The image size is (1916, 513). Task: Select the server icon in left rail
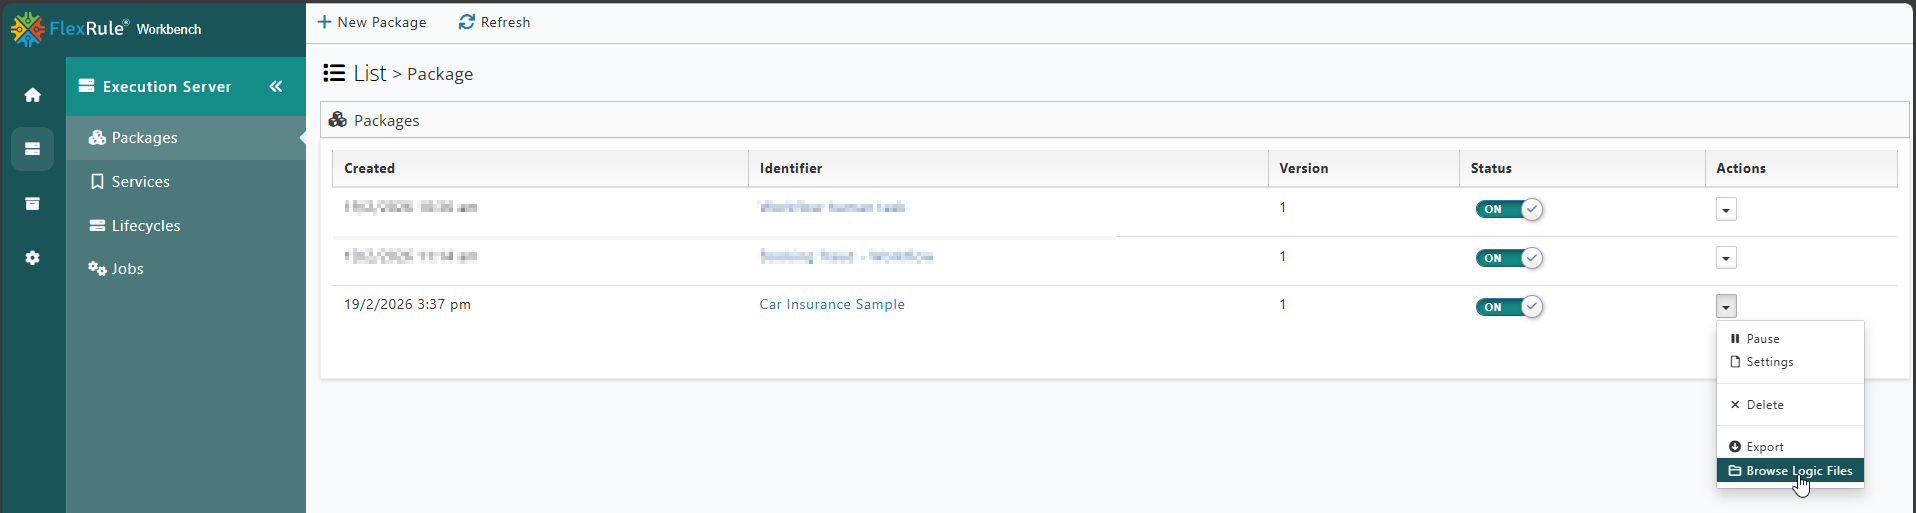point(33,149)
